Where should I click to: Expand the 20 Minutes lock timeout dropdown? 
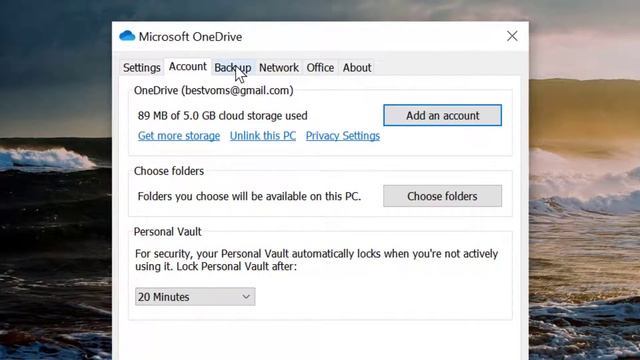[x=195, y=297]
